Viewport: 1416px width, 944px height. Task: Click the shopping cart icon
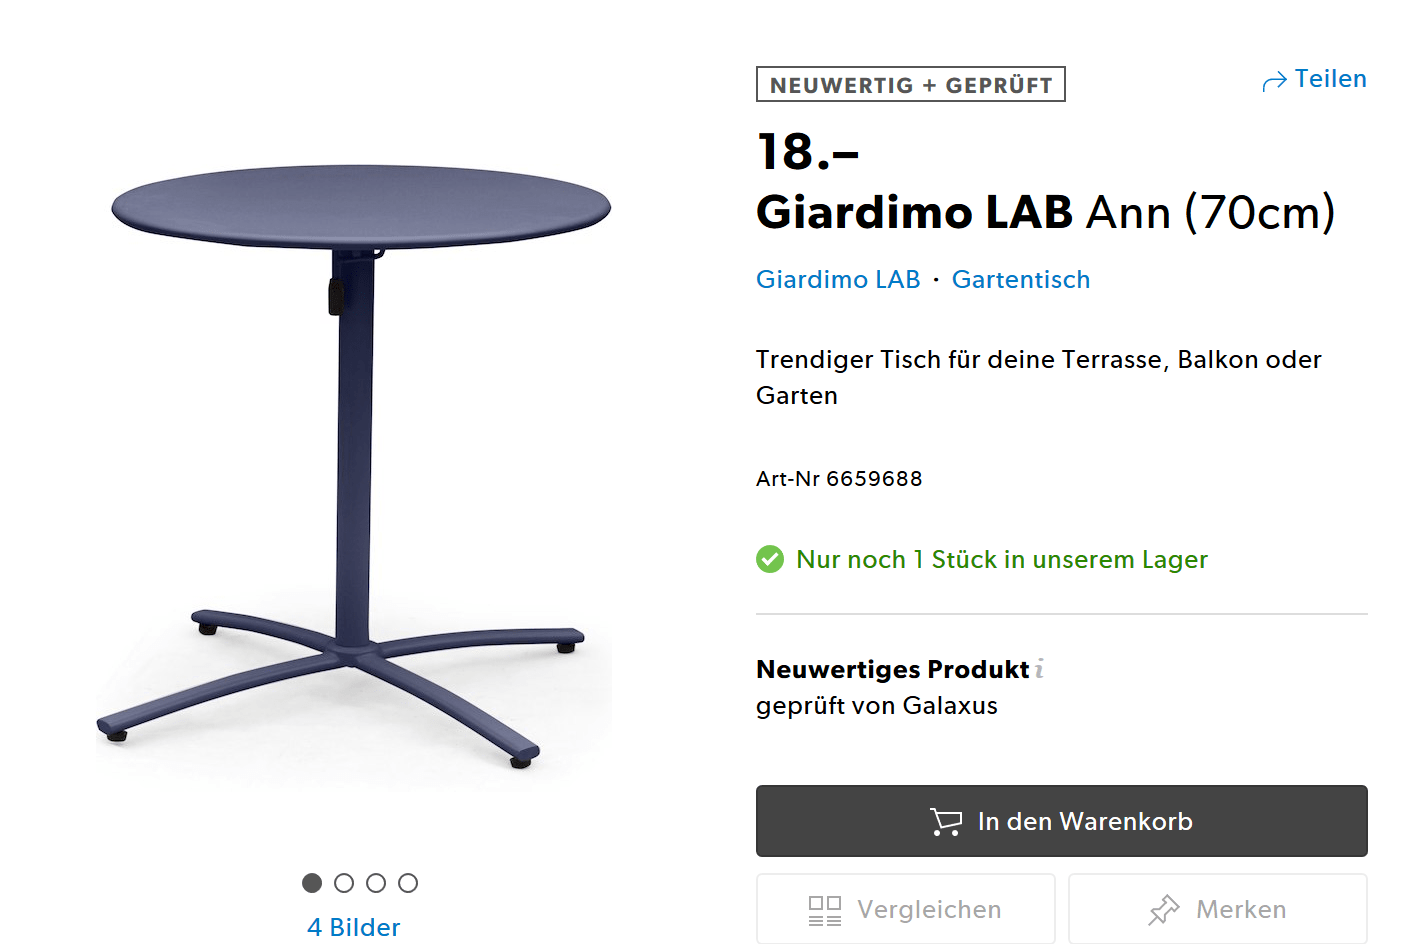coord(945,821)
